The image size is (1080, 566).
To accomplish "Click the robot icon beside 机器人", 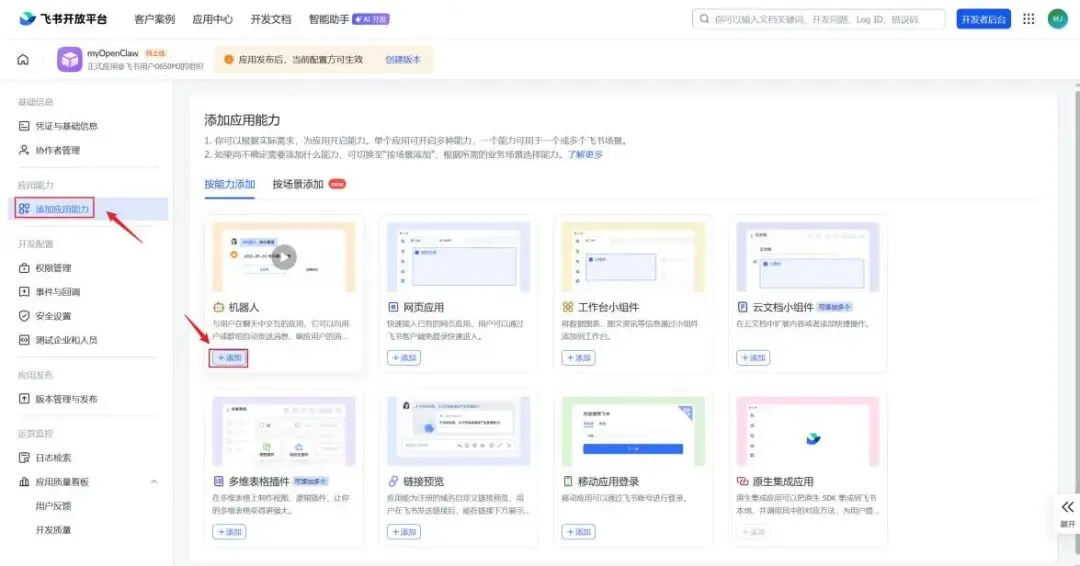I will pos(218,307).
